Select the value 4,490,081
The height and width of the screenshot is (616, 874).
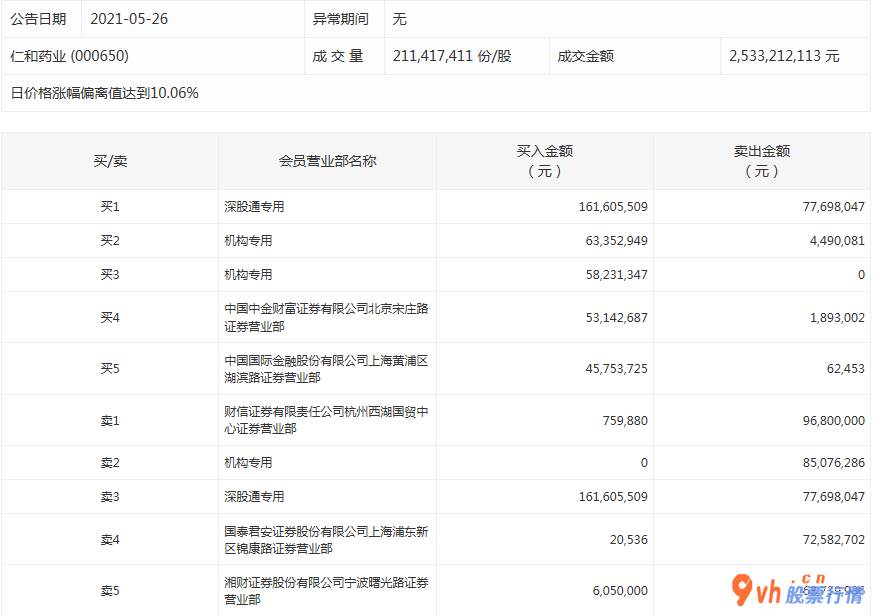pos(837,241)
